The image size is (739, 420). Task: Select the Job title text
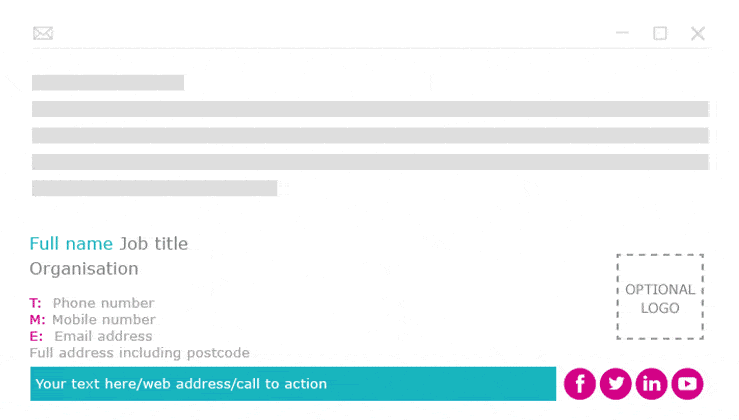tap(154, 244)
